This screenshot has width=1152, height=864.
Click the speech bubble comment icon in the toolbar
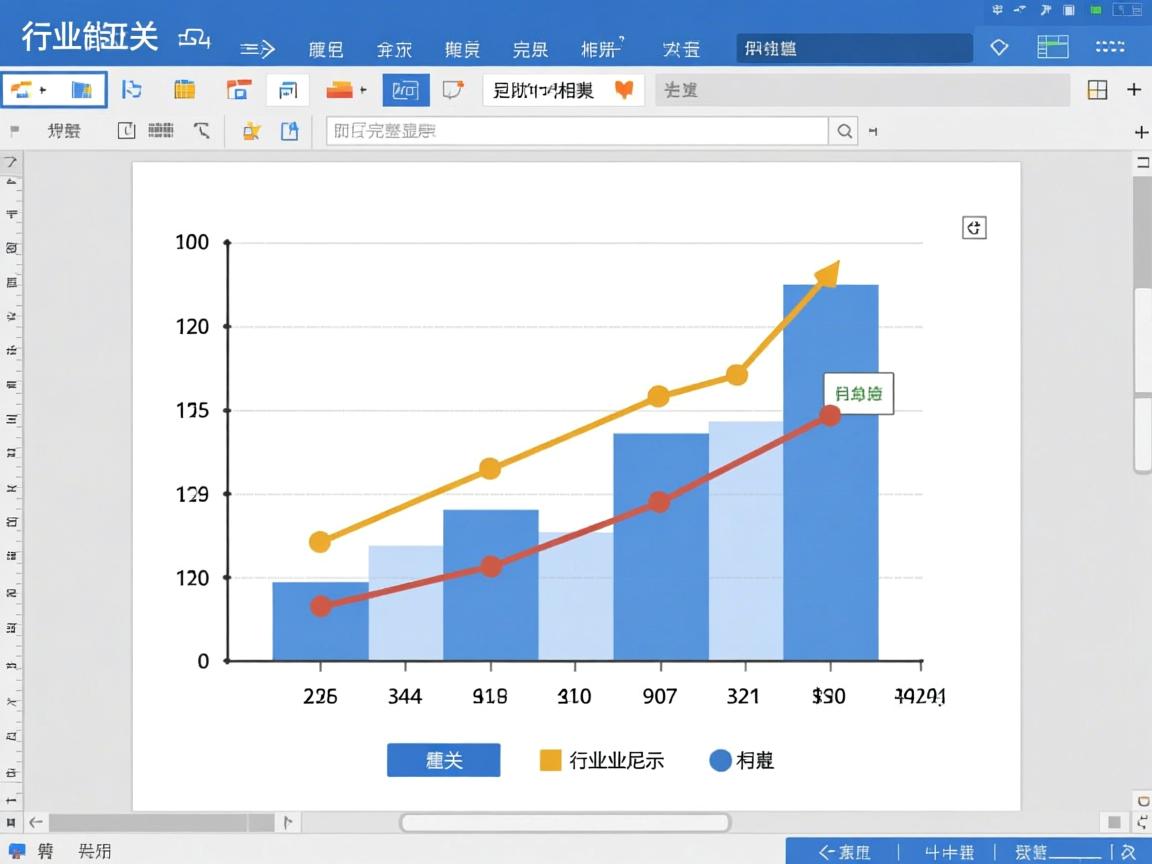tap(455, 89)
